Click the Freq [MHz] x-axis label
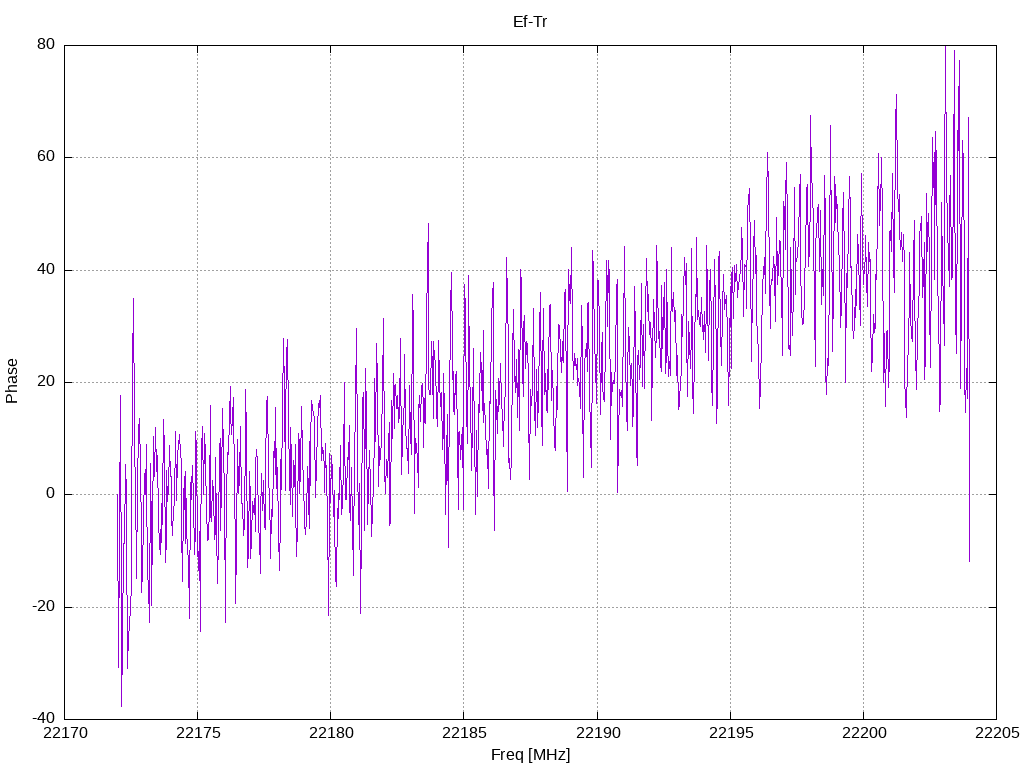The width and height of the screenshot is (1024, 768). [530, 755]
